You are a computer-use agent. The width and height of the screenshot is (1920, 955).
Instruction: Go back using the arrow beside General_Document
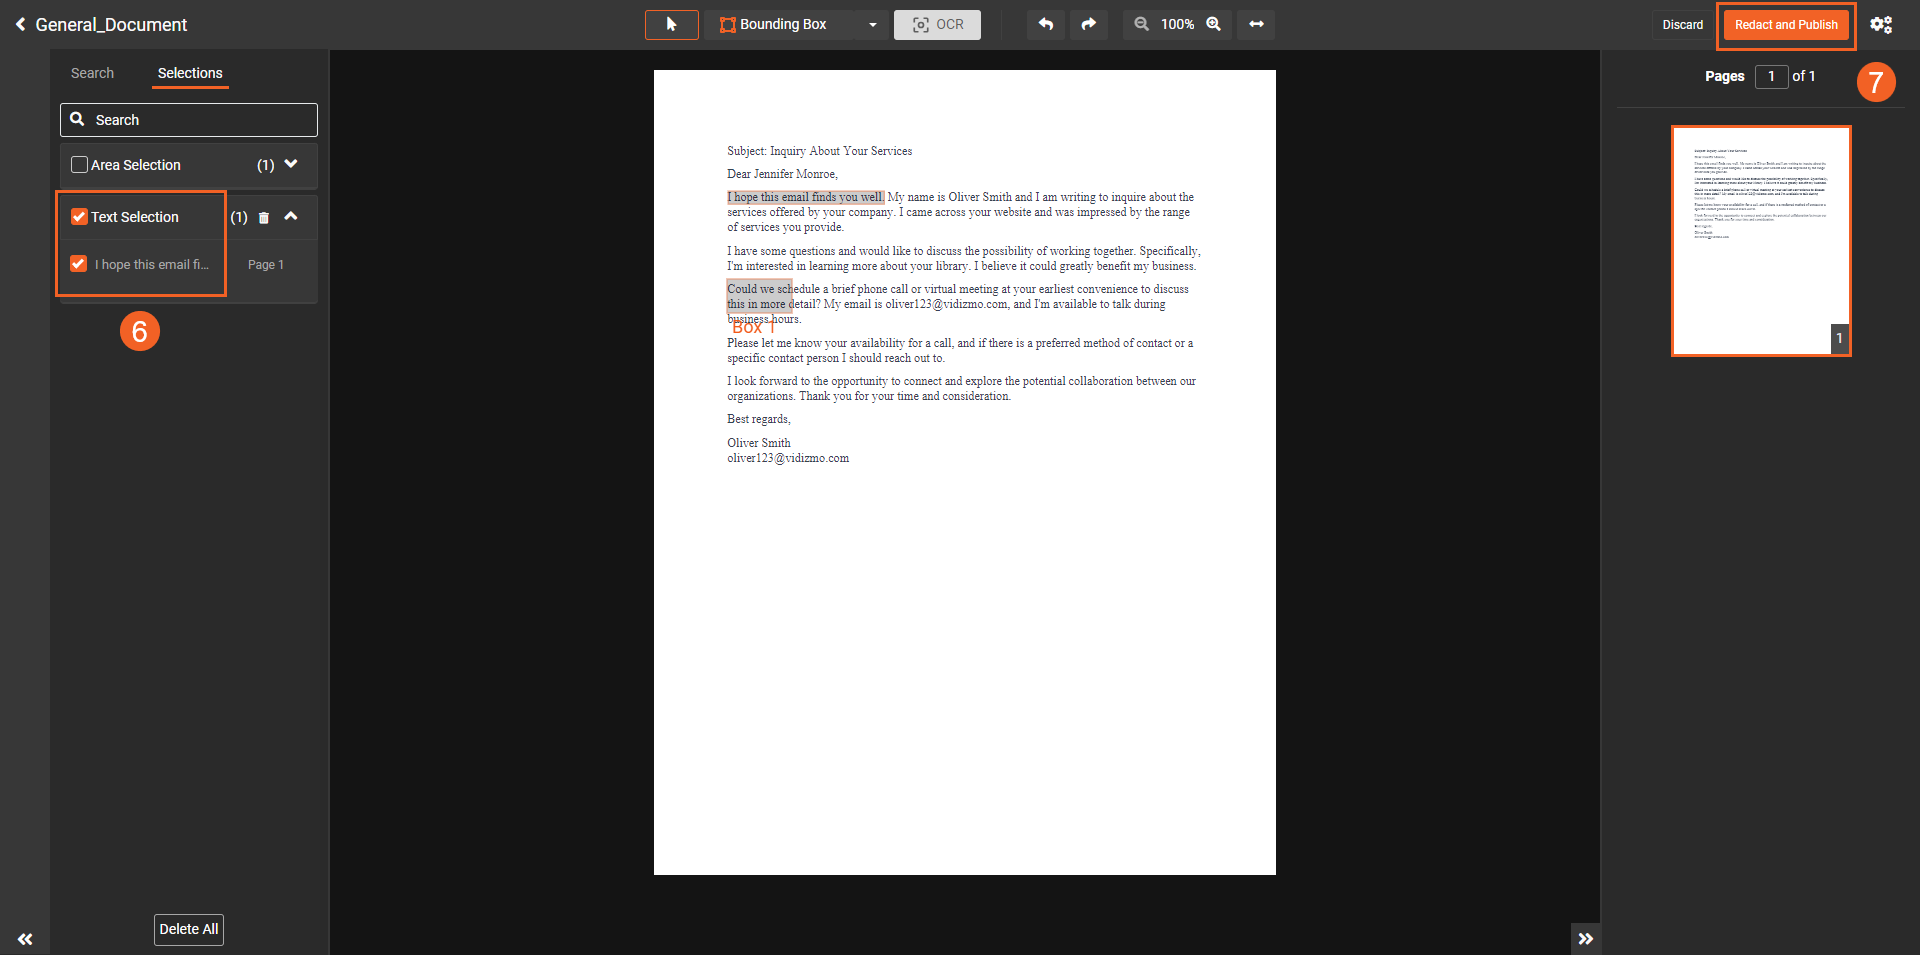(x=20, y=25)
